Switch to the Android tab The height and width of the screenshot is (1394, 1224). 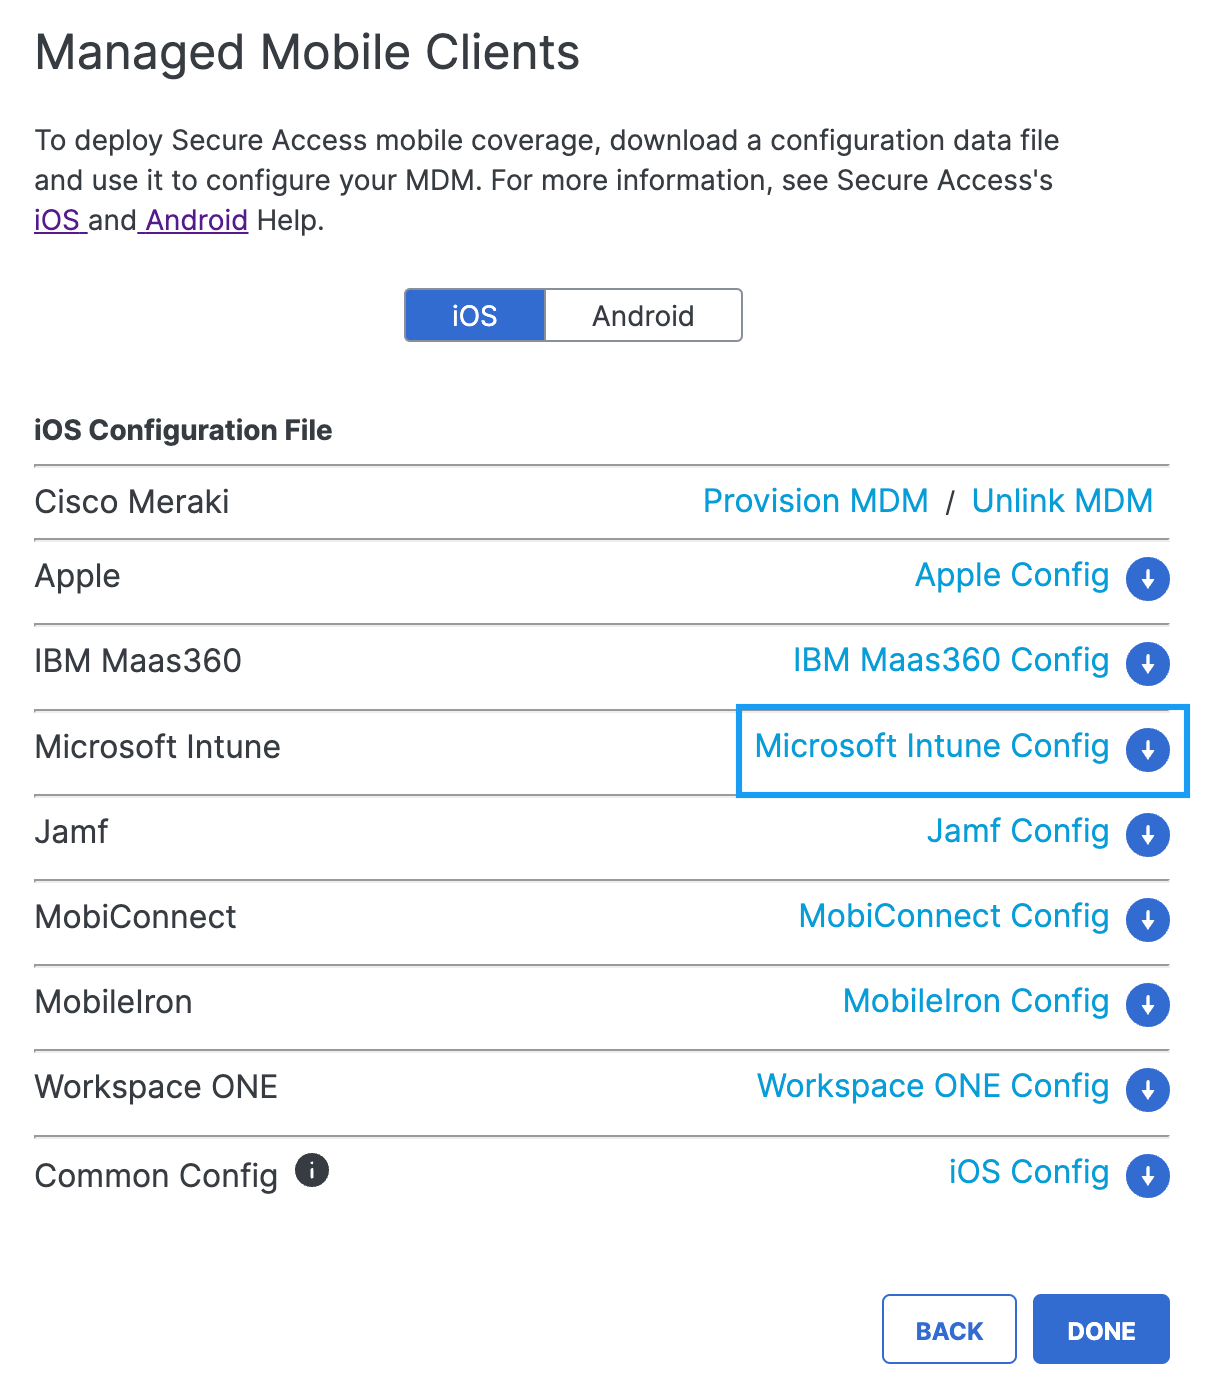[x=643, y=316]
